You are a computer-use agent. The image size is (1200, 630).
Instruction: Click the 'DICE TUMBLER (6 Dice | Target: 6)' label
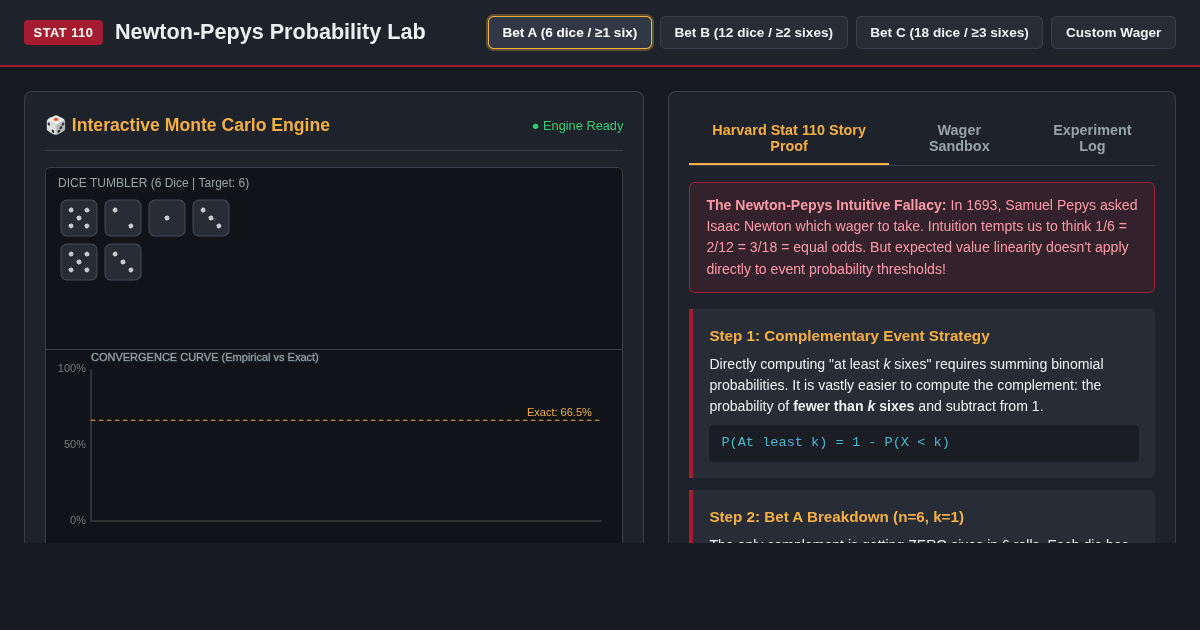[x=153, y=183]
